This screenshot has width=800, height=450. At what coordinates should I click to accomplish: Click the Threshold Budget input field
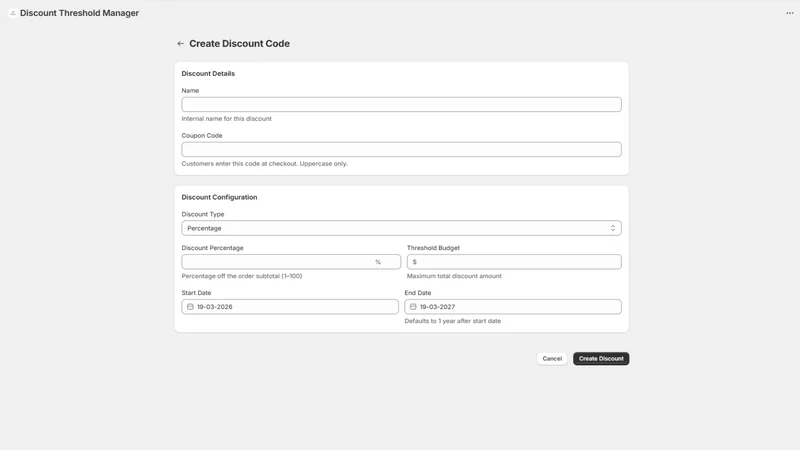coord(514,262)
